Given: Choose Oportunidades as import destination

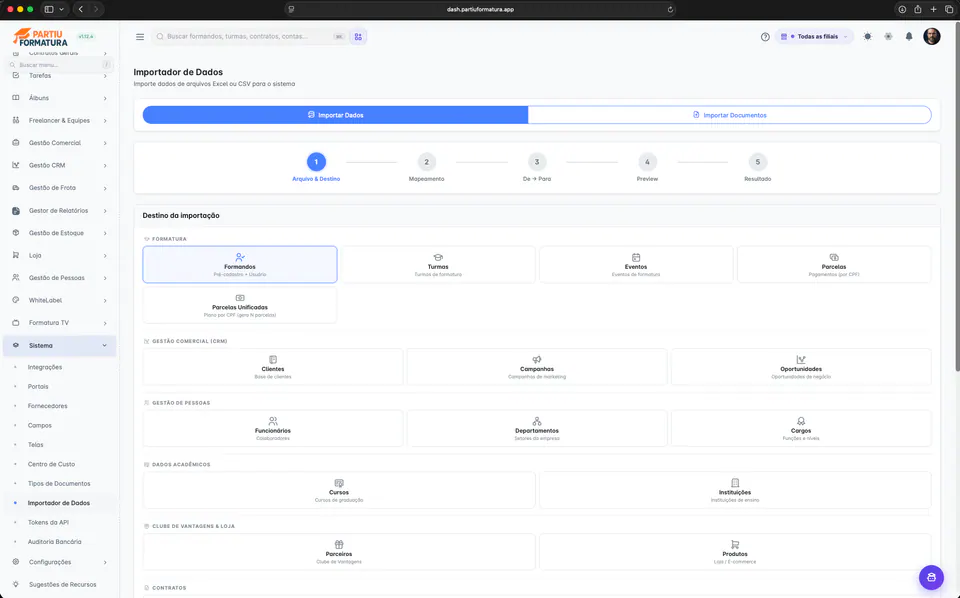Looking at the screenshot, I should coord(801,367).
